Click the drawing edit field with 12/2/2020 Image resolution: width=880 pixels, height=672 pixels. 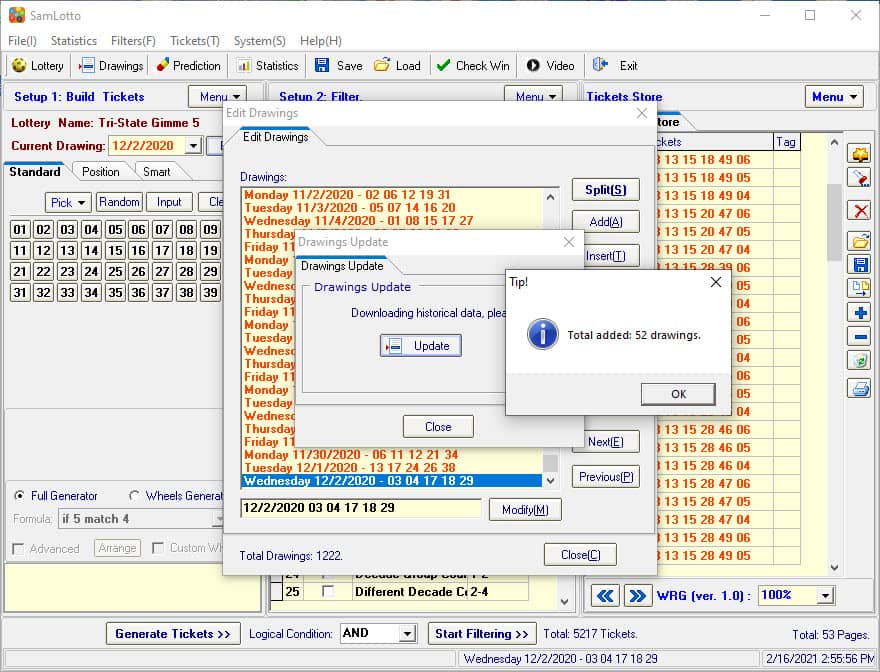click(x=360, y=508)
